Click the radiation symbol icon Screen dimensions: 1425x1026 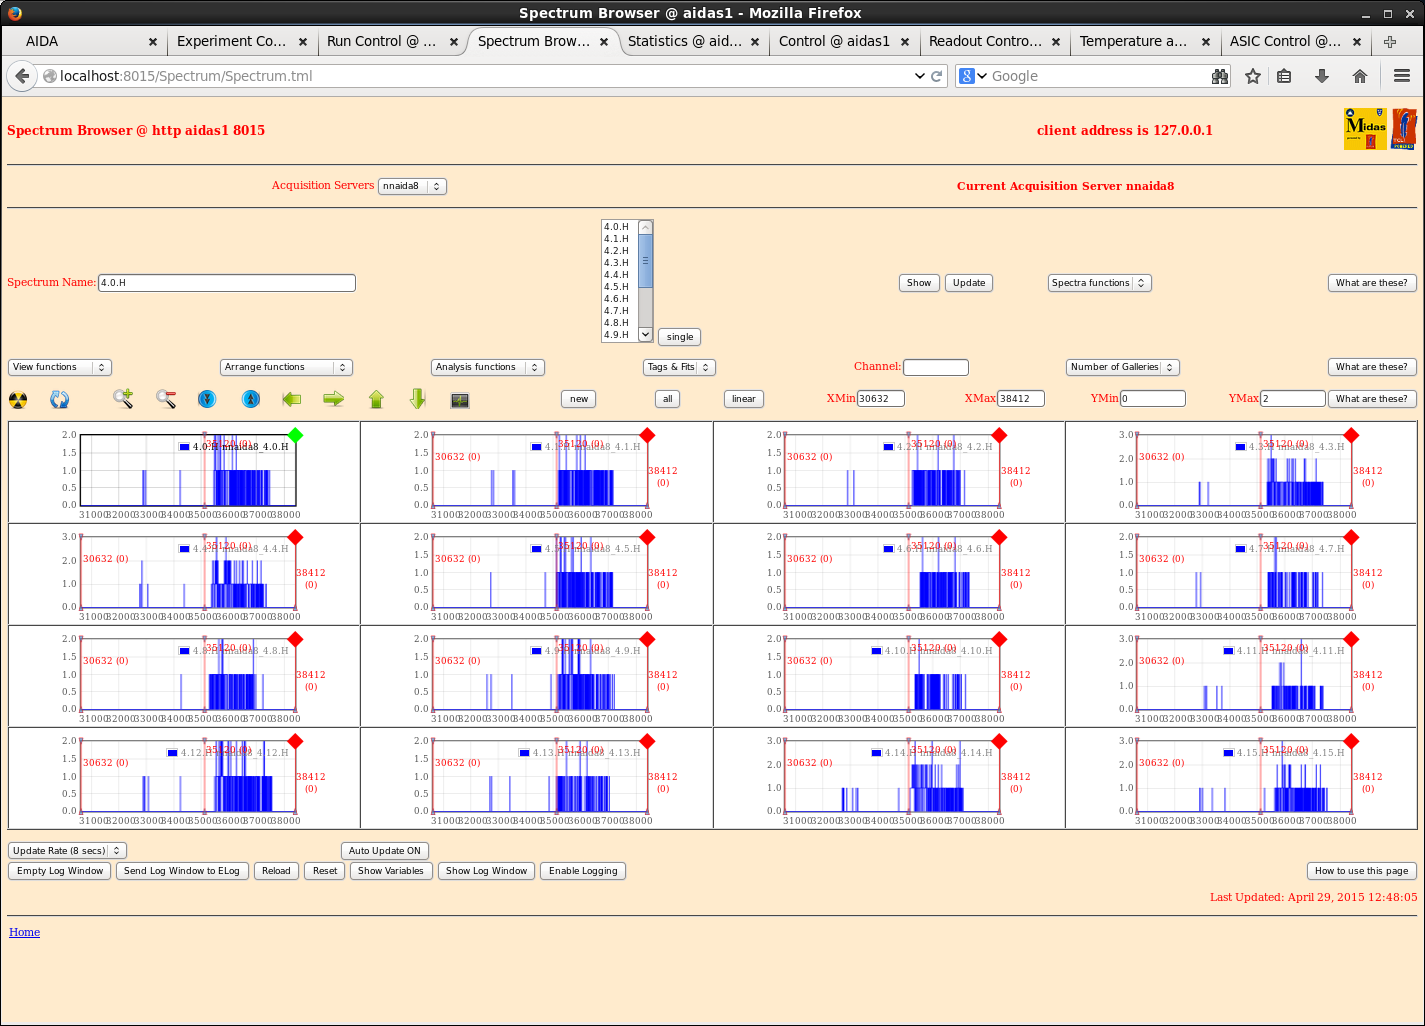pyautogui.click(x=18, y=400)
